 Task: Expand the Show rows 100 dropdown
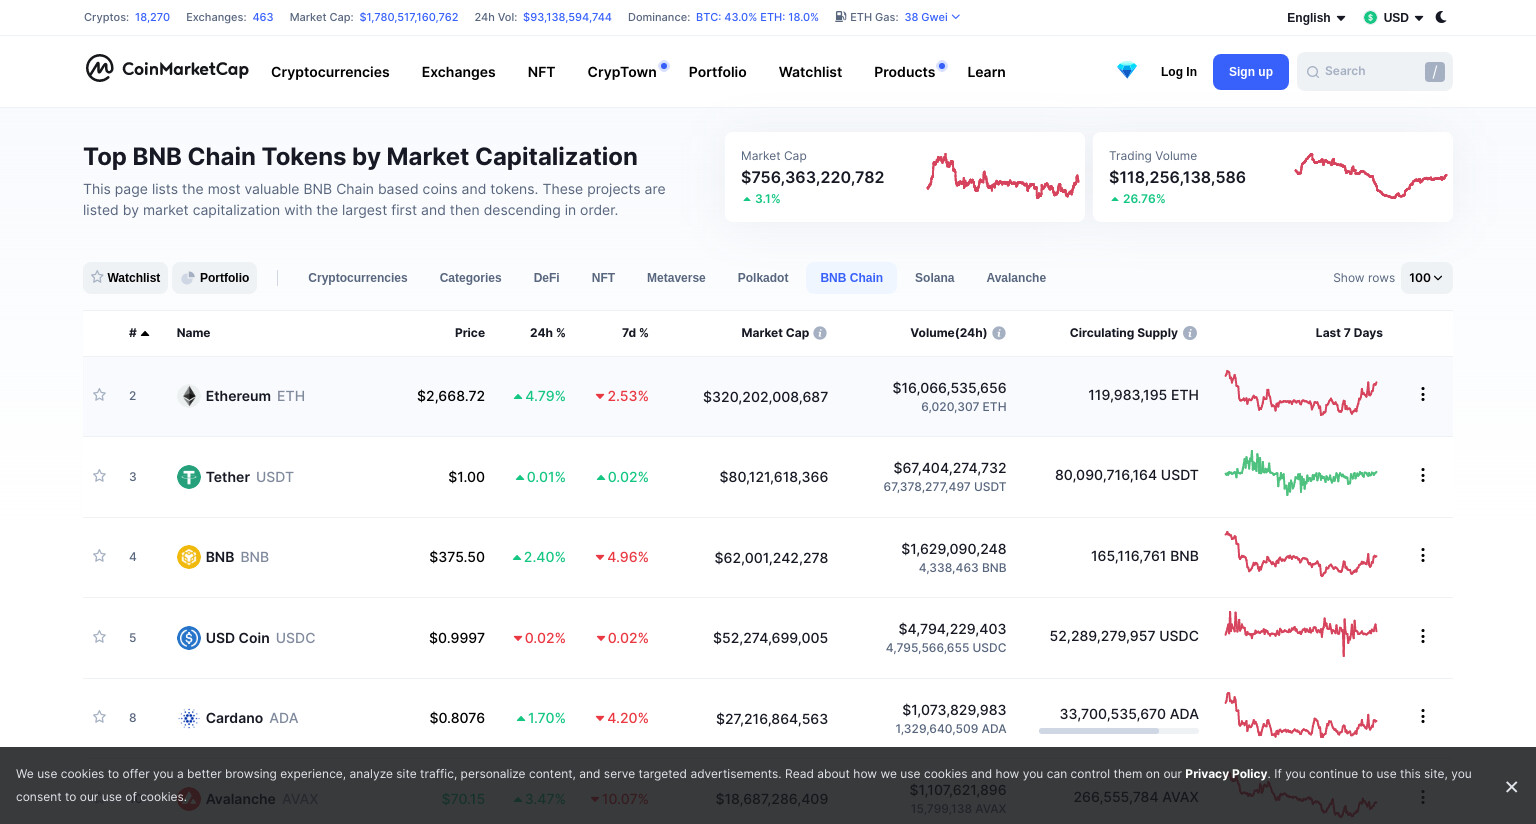pyautogui.click(x=1426, y=278)
